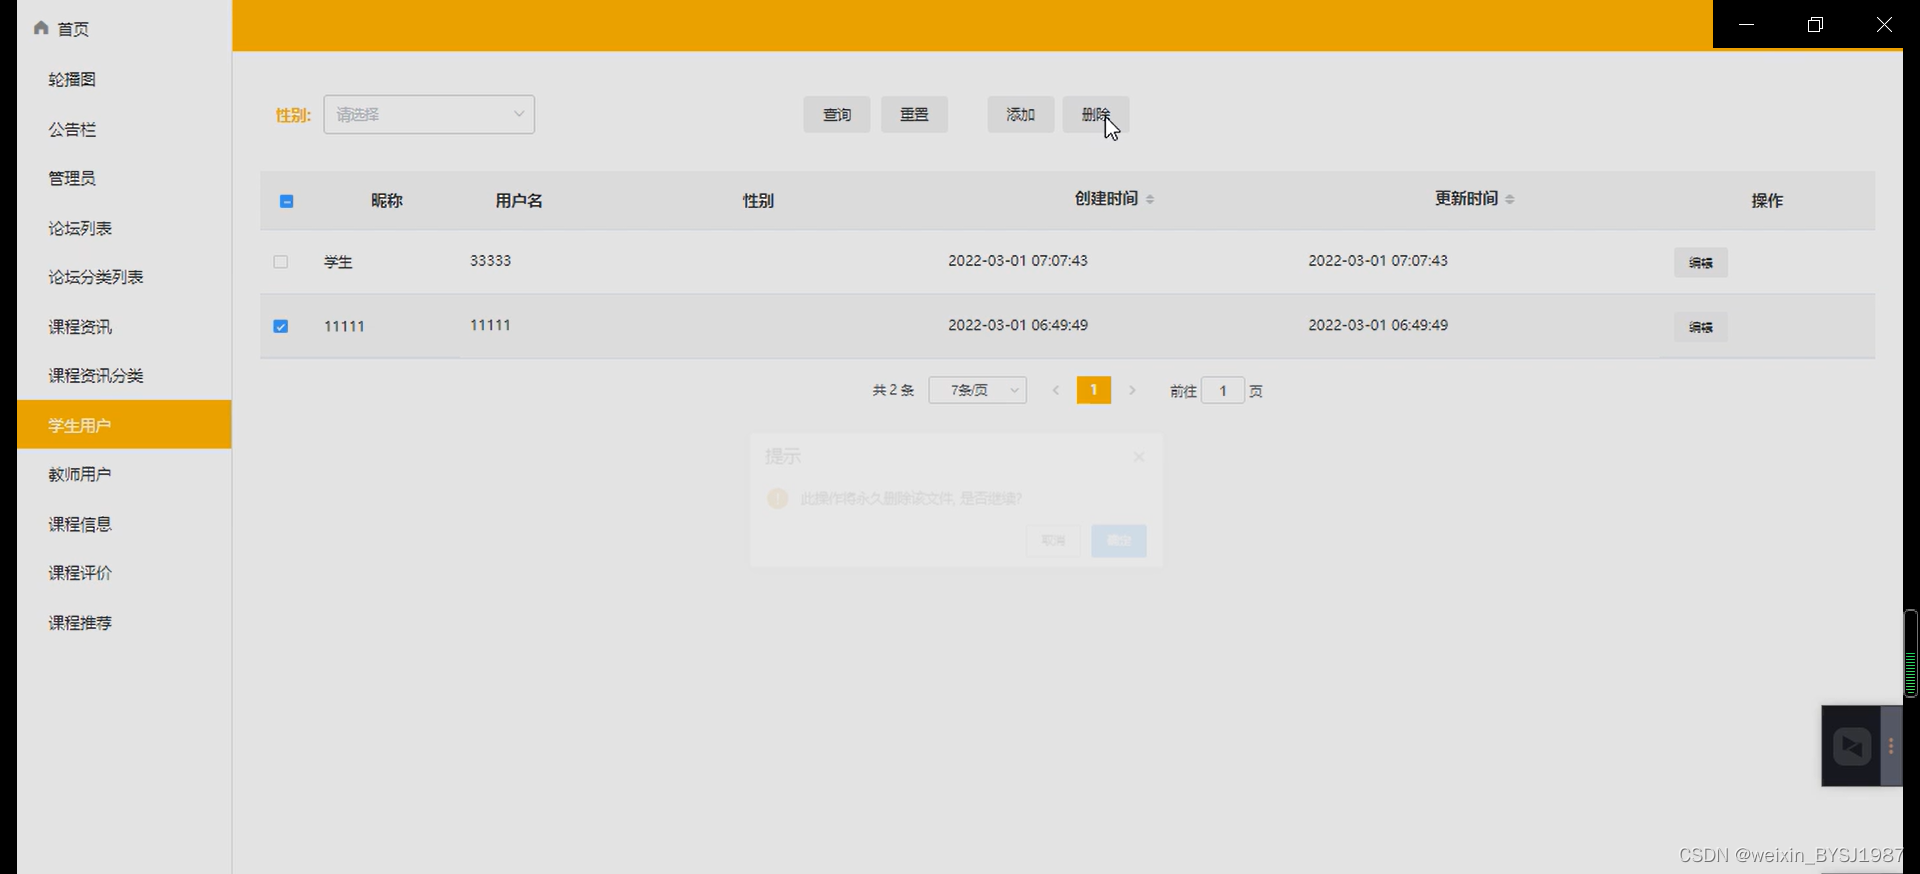
Task: Click nickname cell 学生
Action: click(x=338, y=262)
